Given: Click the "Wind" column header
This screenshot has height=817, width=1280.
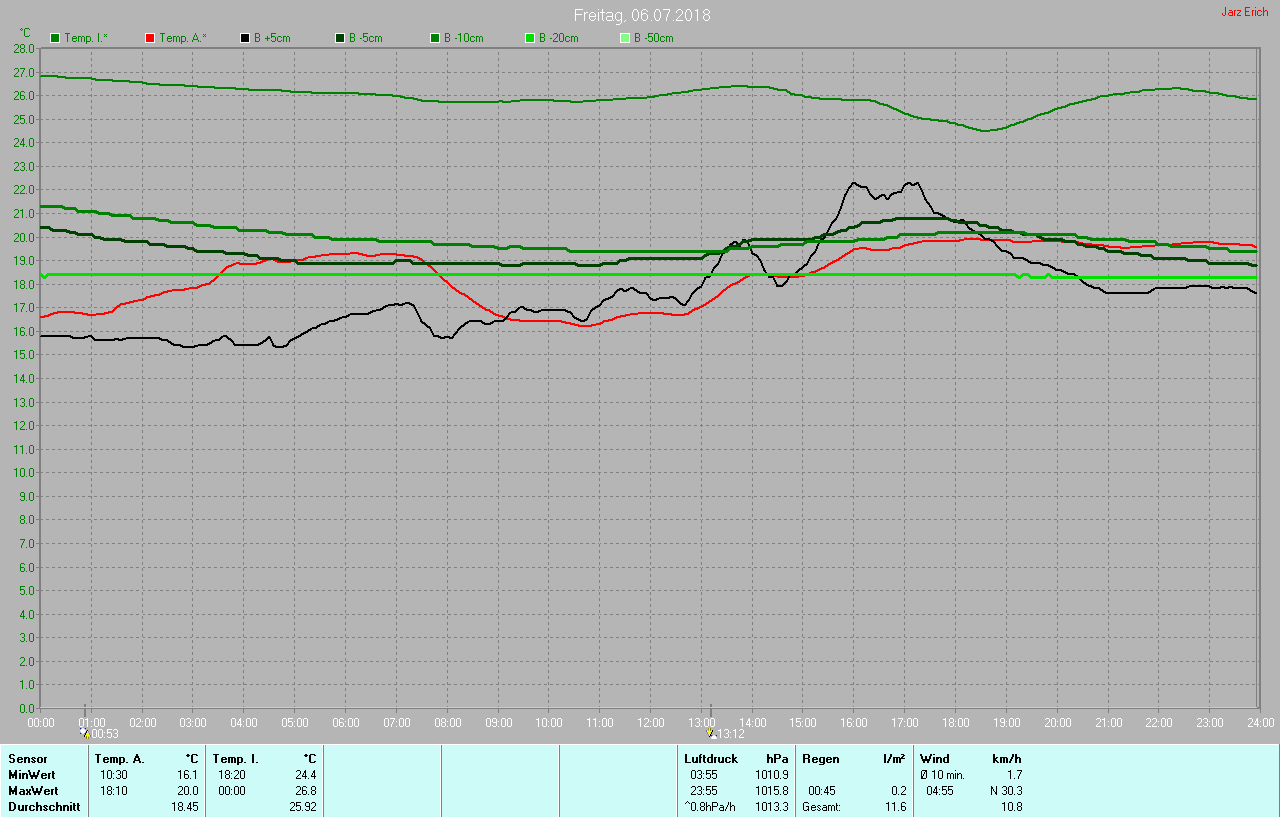Looking at the screenshot, I should click(935, 759).
